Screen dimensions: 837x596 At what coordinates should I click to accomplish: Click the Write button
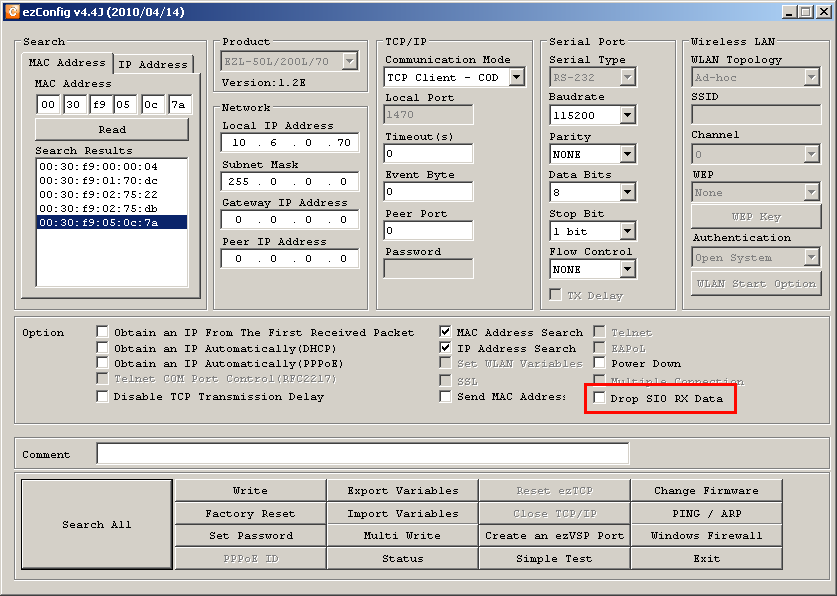[250, 490]
